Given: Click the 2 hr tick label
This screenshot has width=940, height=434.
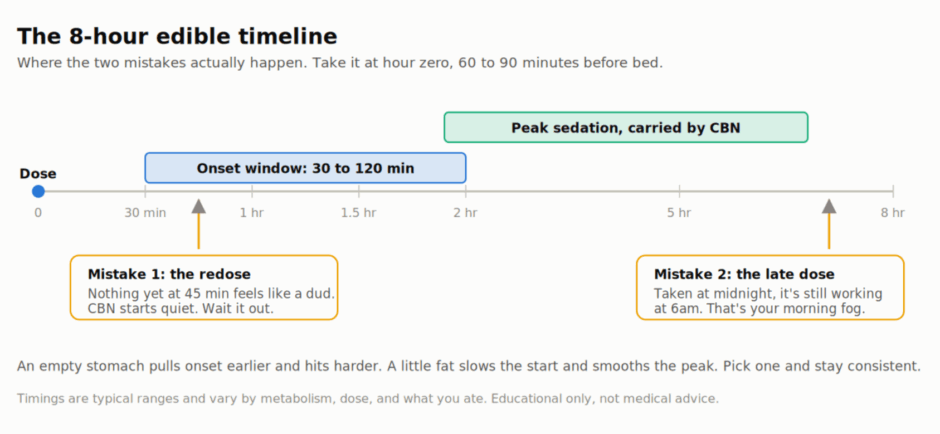Looking at the screenshot, I should (465, 212).
